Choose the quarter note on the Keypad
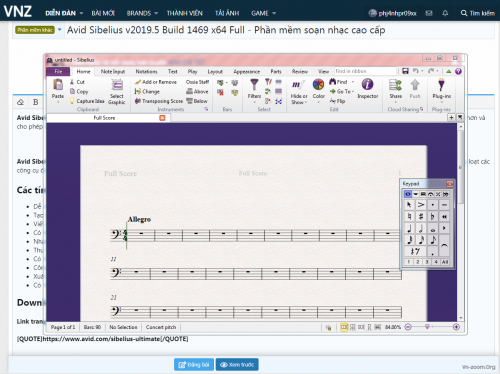 point(410,228)
